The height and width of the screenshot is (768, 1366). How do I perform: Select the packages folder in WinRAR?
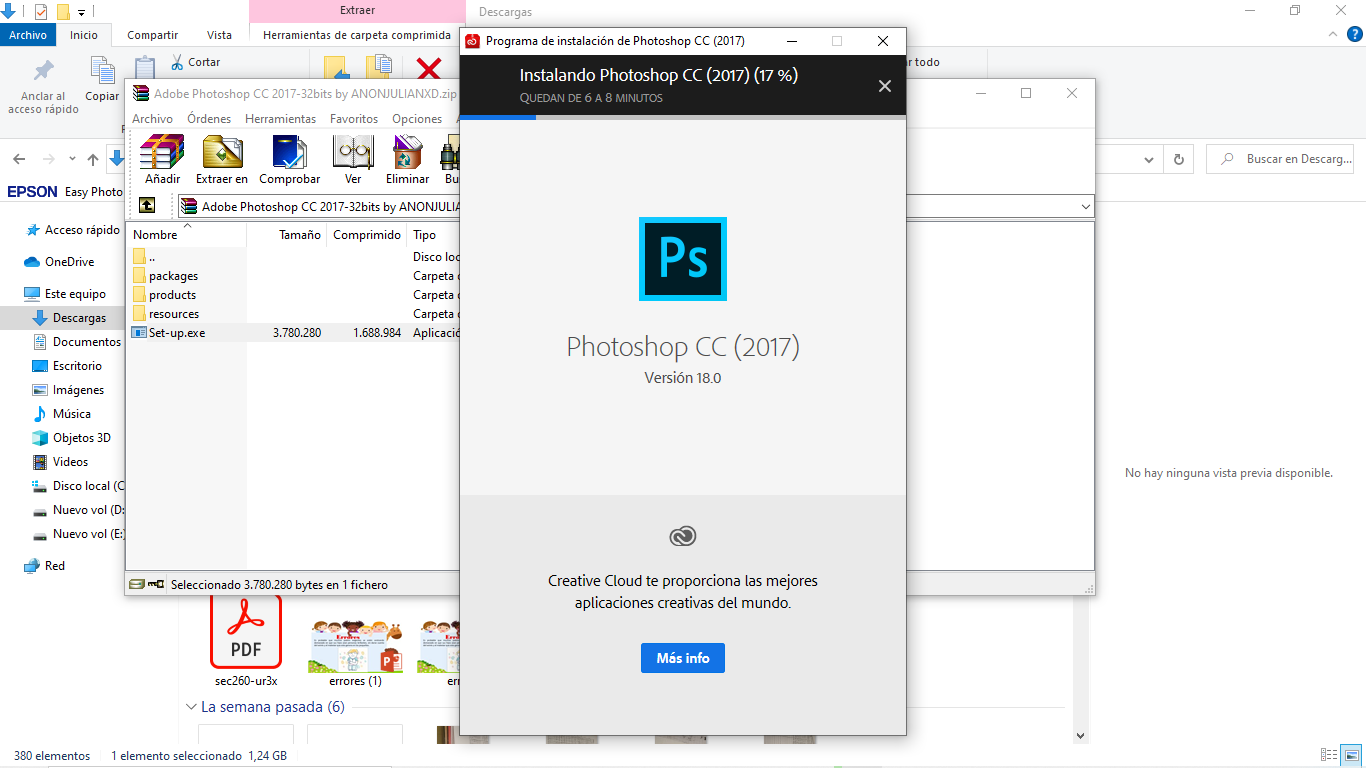pos(173,276)
